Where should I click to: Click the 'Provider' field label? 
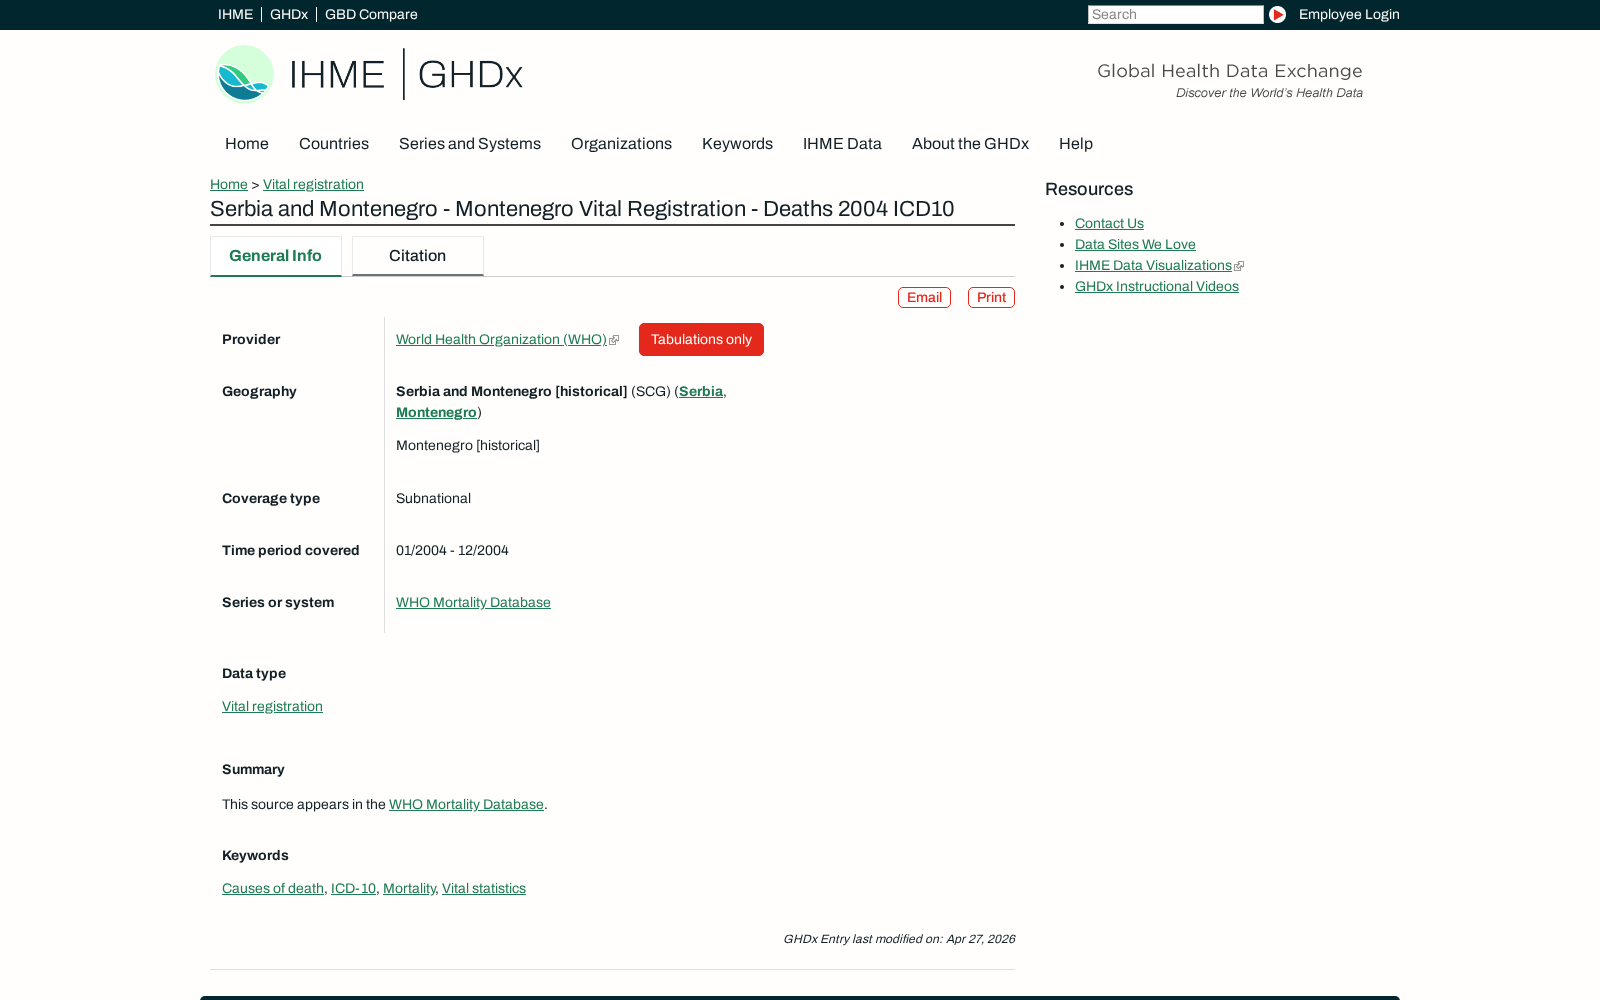point(251,340)
